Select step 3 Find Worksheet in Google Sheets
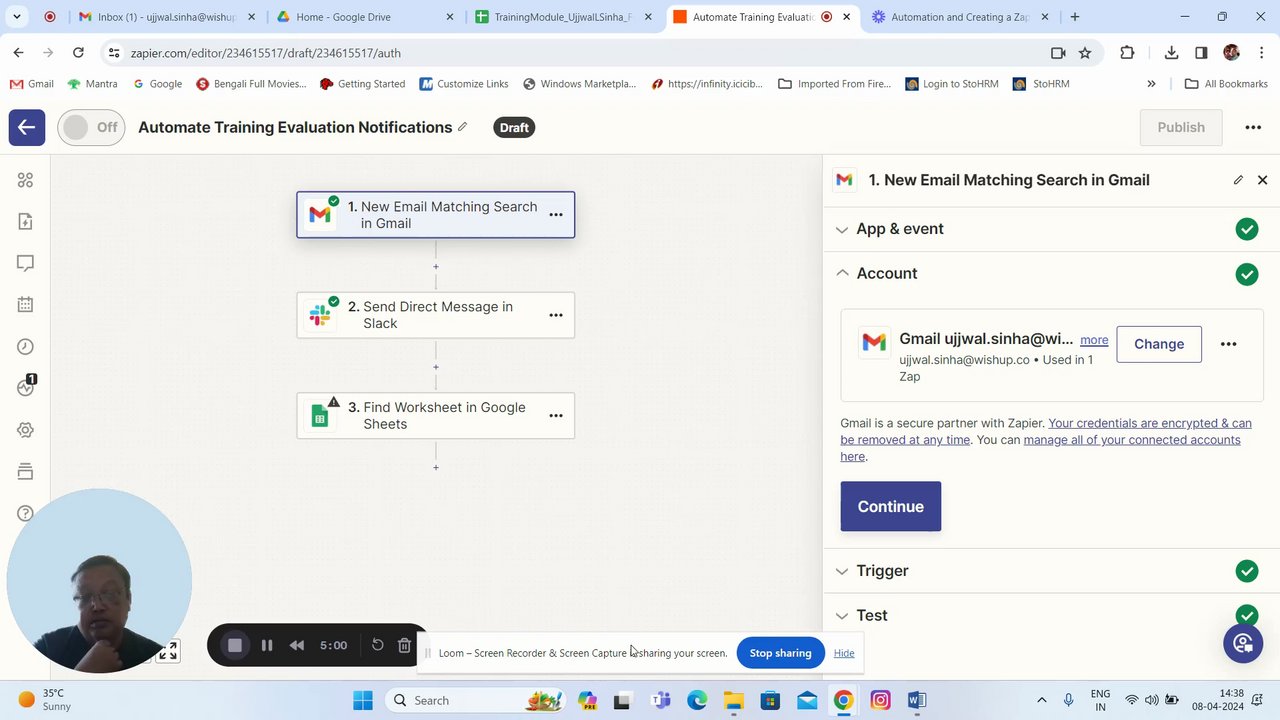Image resolution: width=1280 pixels, height=720 pixels. click(436, 415)
